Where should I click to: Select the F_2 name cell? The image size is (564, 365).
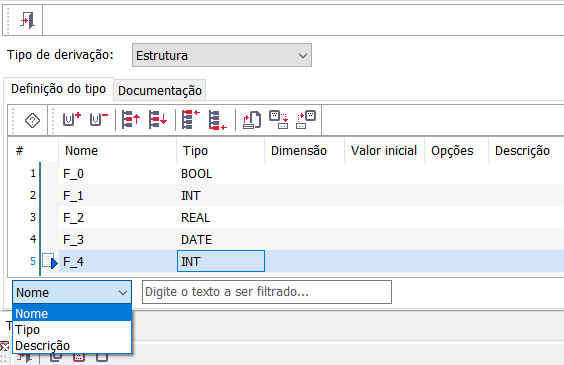pyautogui.click(x=118, y=218)
